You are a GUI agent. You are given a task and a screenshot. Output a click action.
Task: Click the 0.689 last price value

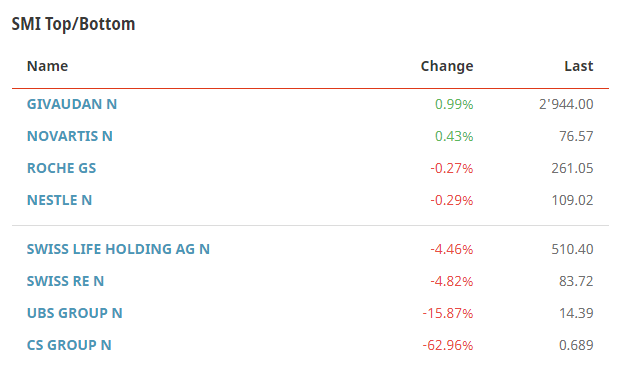click(x=576, y=346)
